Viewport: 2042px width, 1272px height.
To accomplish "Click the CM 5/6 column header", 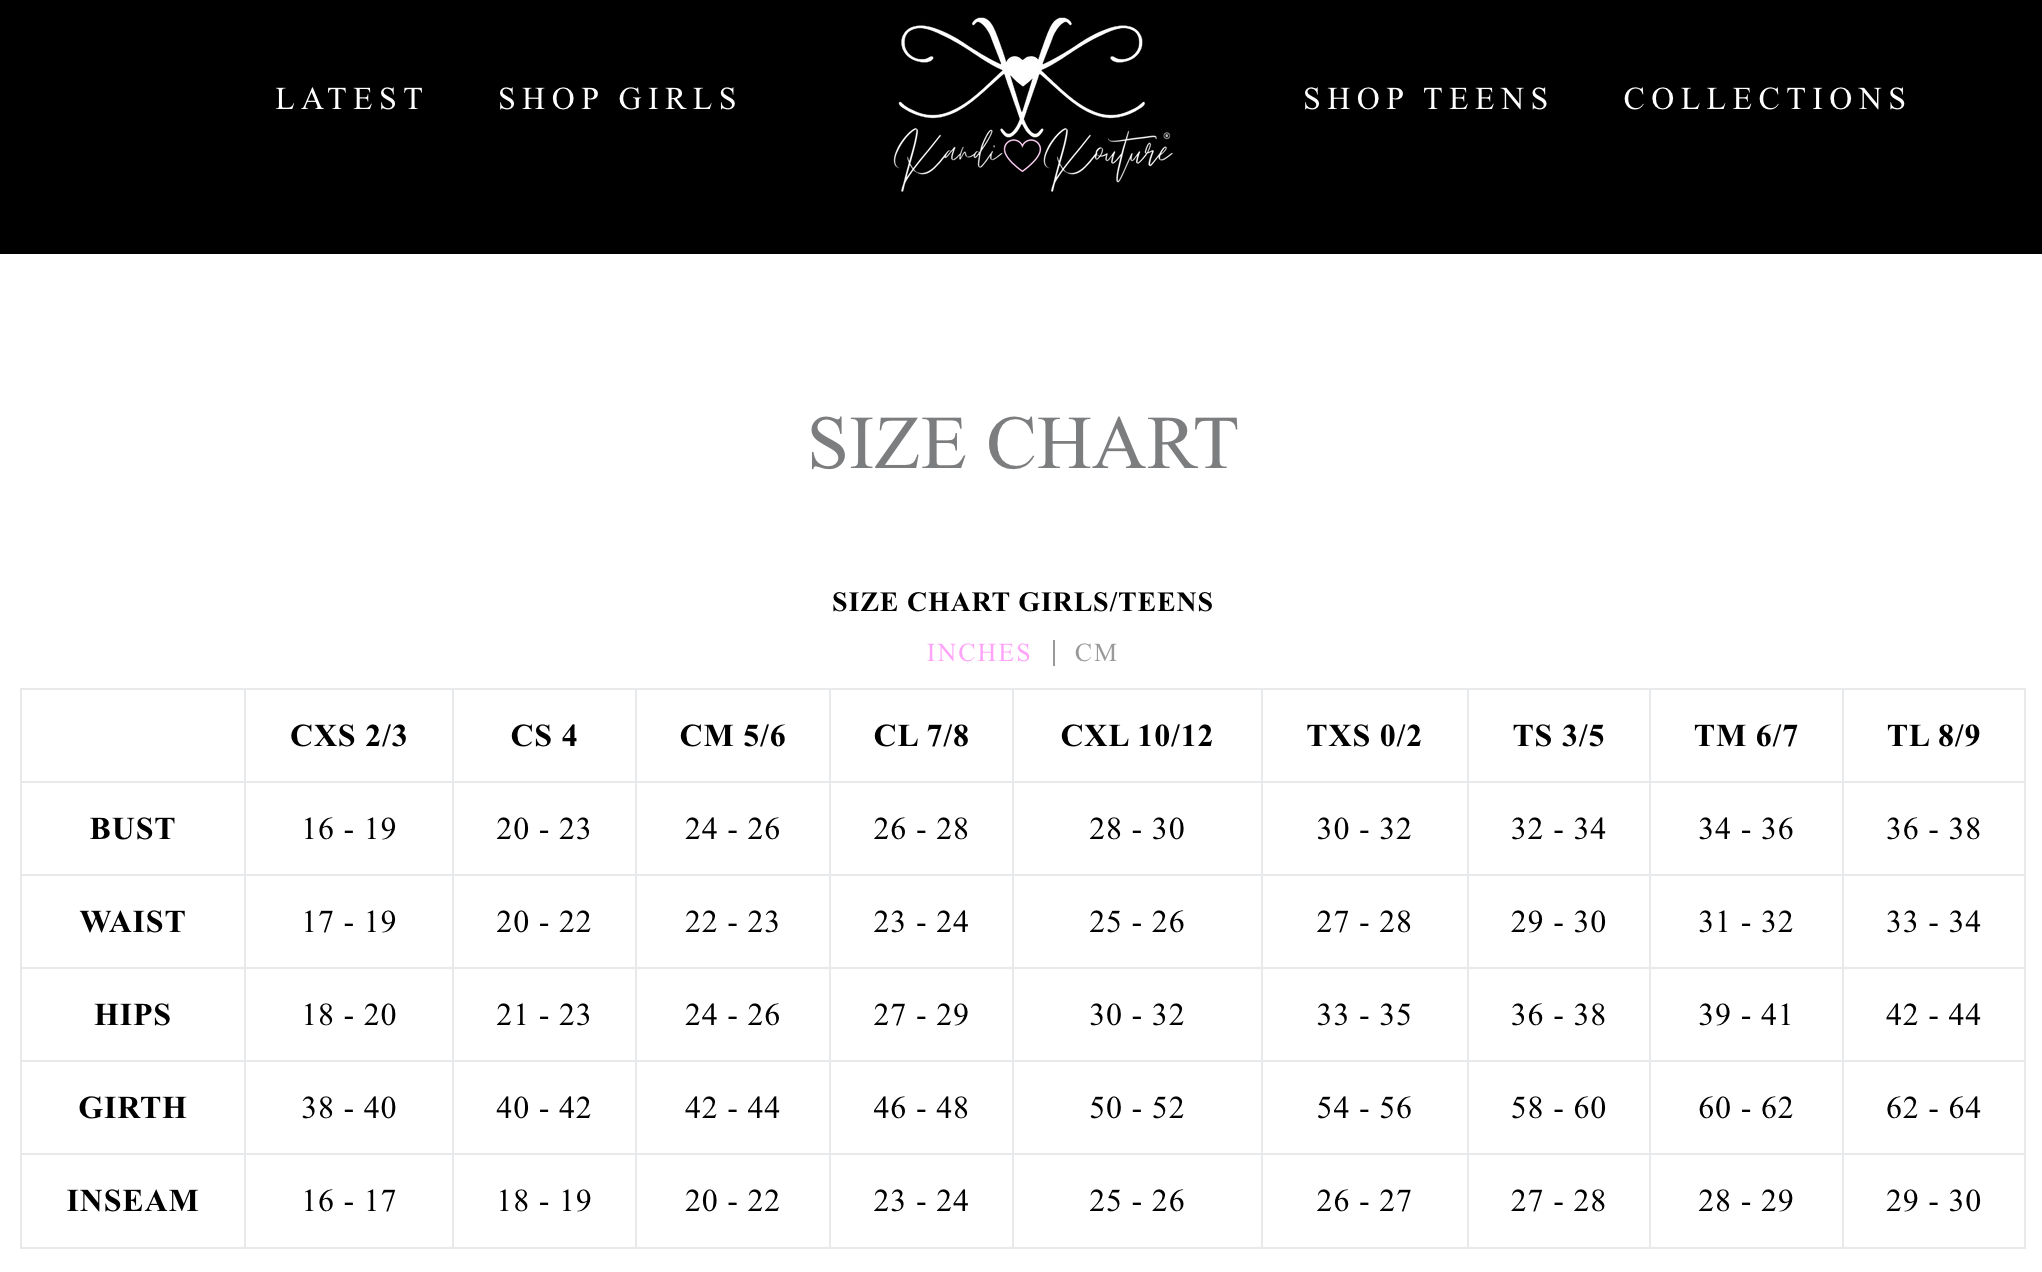I will [733, 736].
